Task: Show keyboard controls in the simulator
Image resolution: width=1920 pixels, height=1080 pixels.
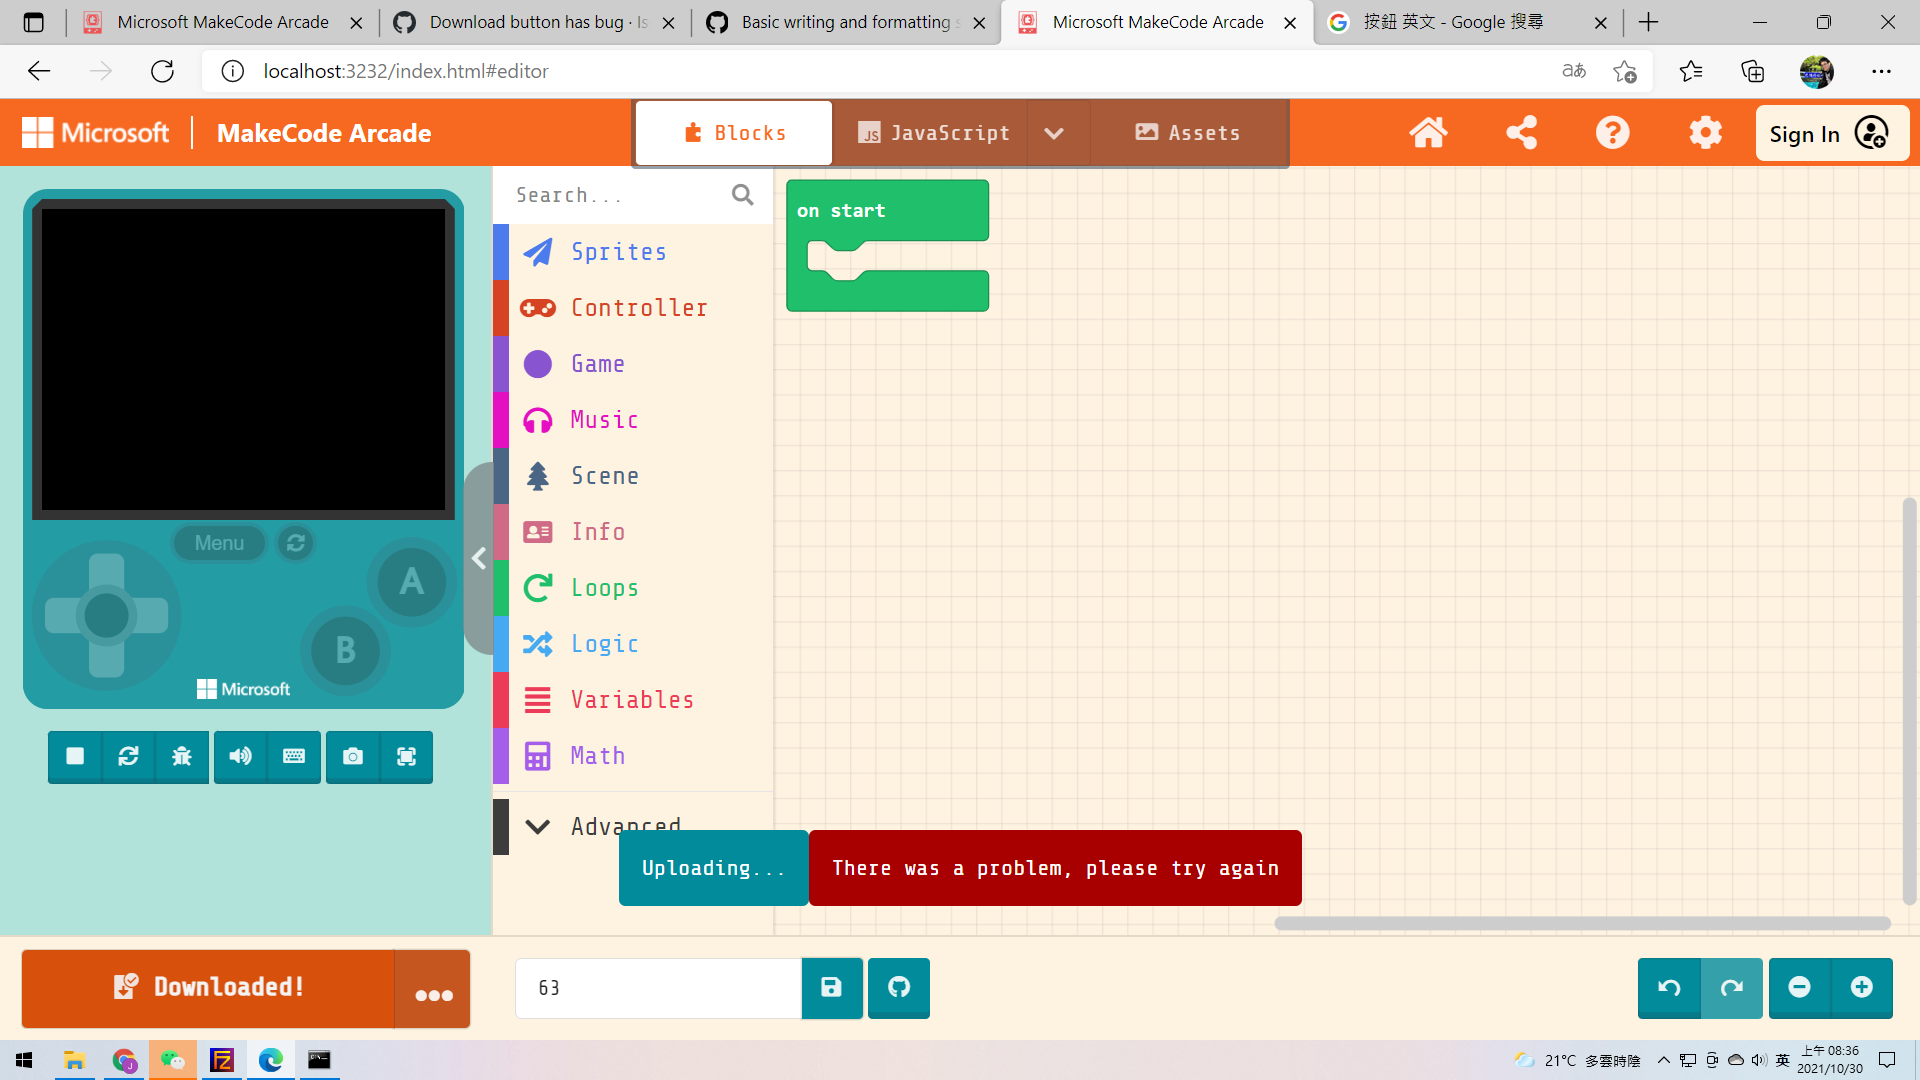Action: [x=294, y=757]
